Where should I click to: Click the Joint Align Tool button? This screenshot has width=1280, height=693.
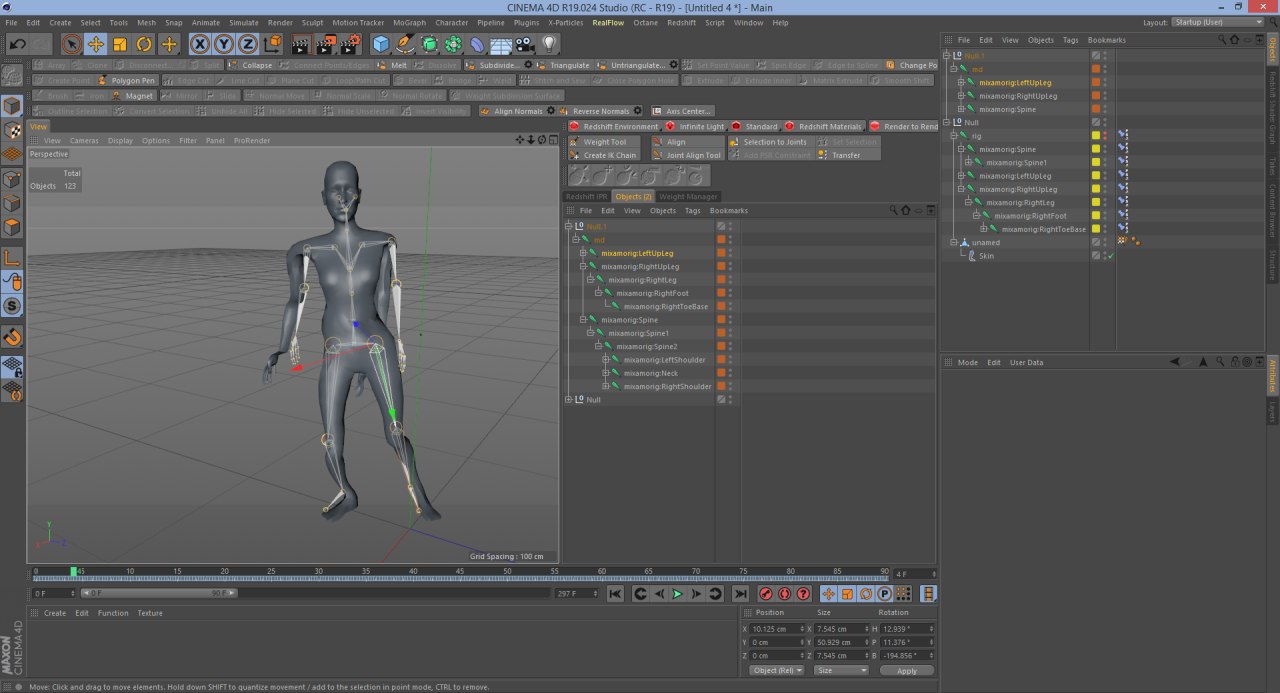(x=687, y=155)
